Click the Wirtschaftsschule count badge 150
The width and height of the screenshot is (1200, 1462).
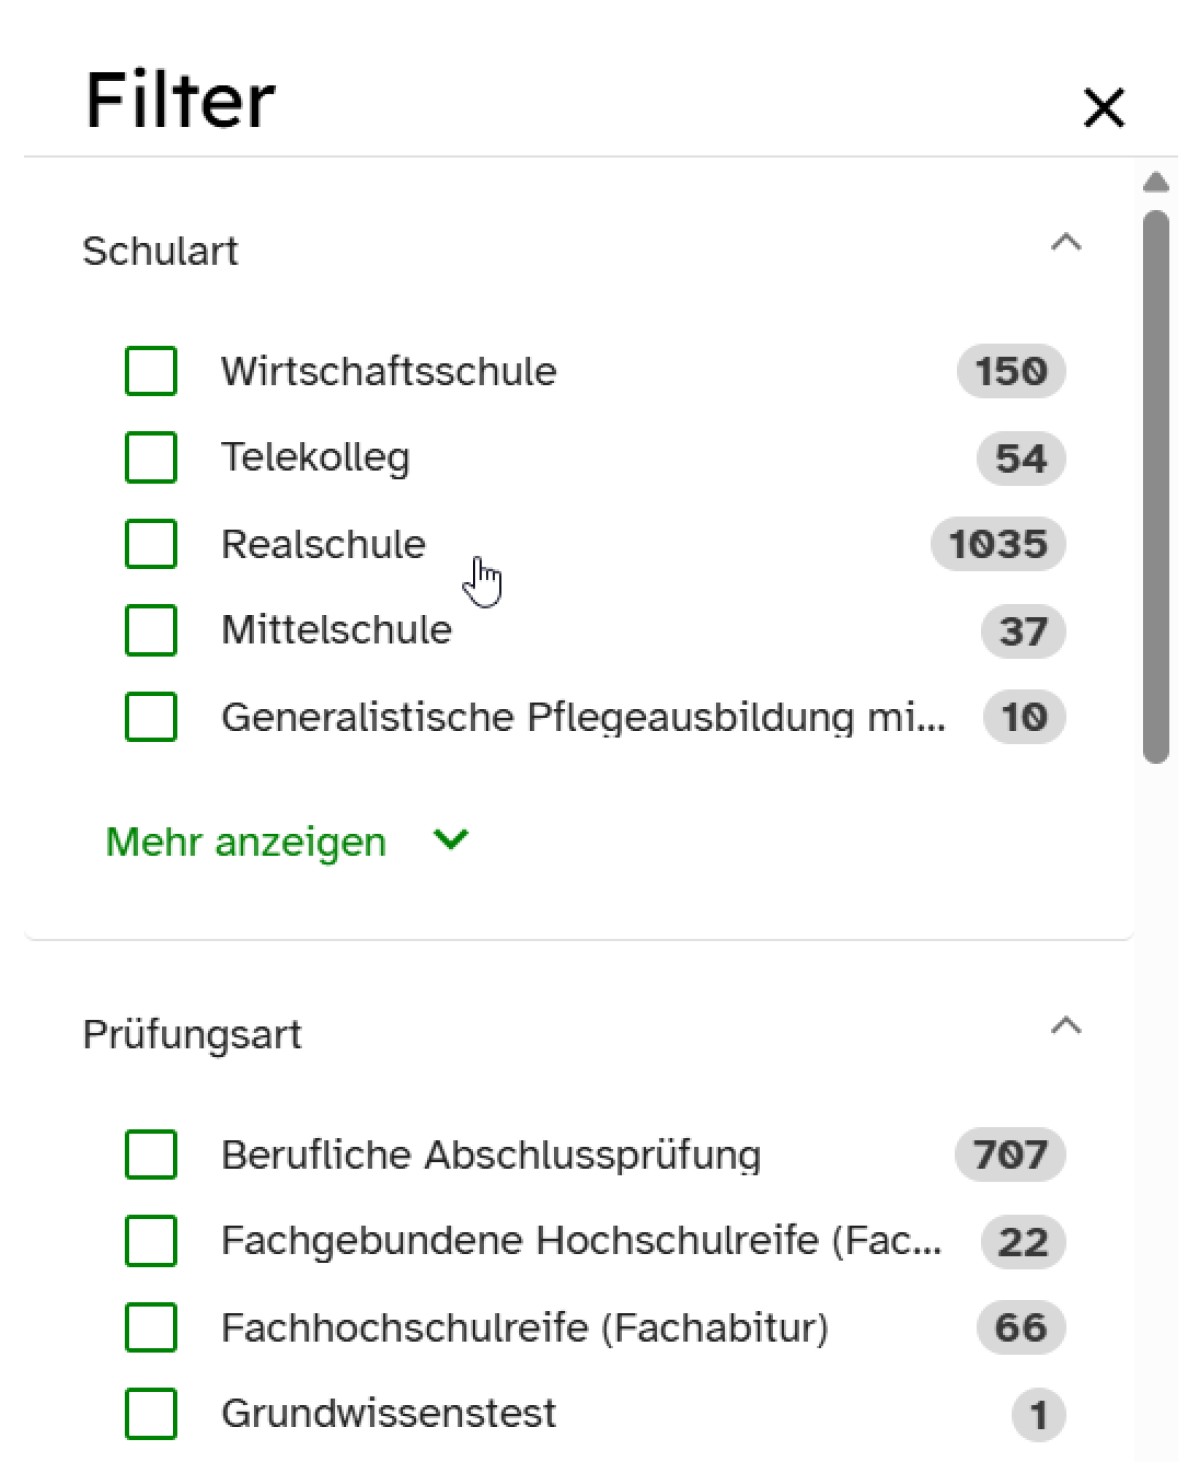[x=1011, y=371]
